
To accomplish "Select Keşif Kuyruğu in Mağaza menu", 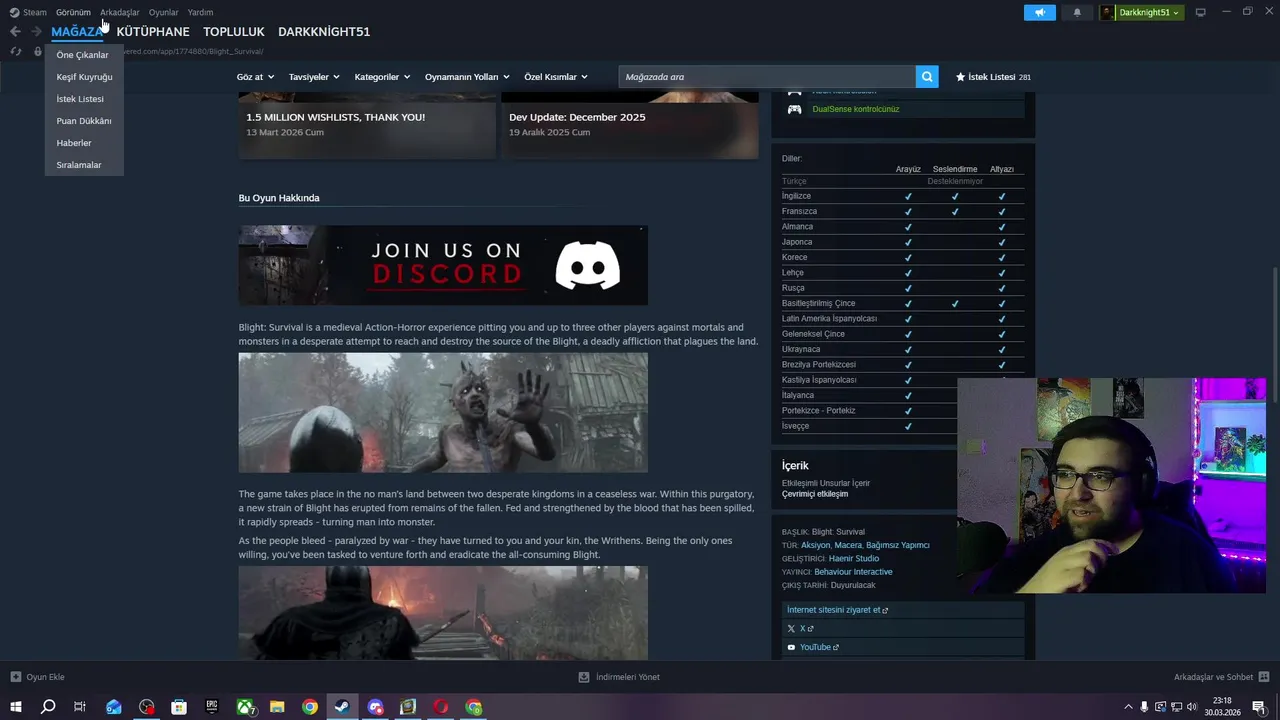I will (x=84, y=77).
